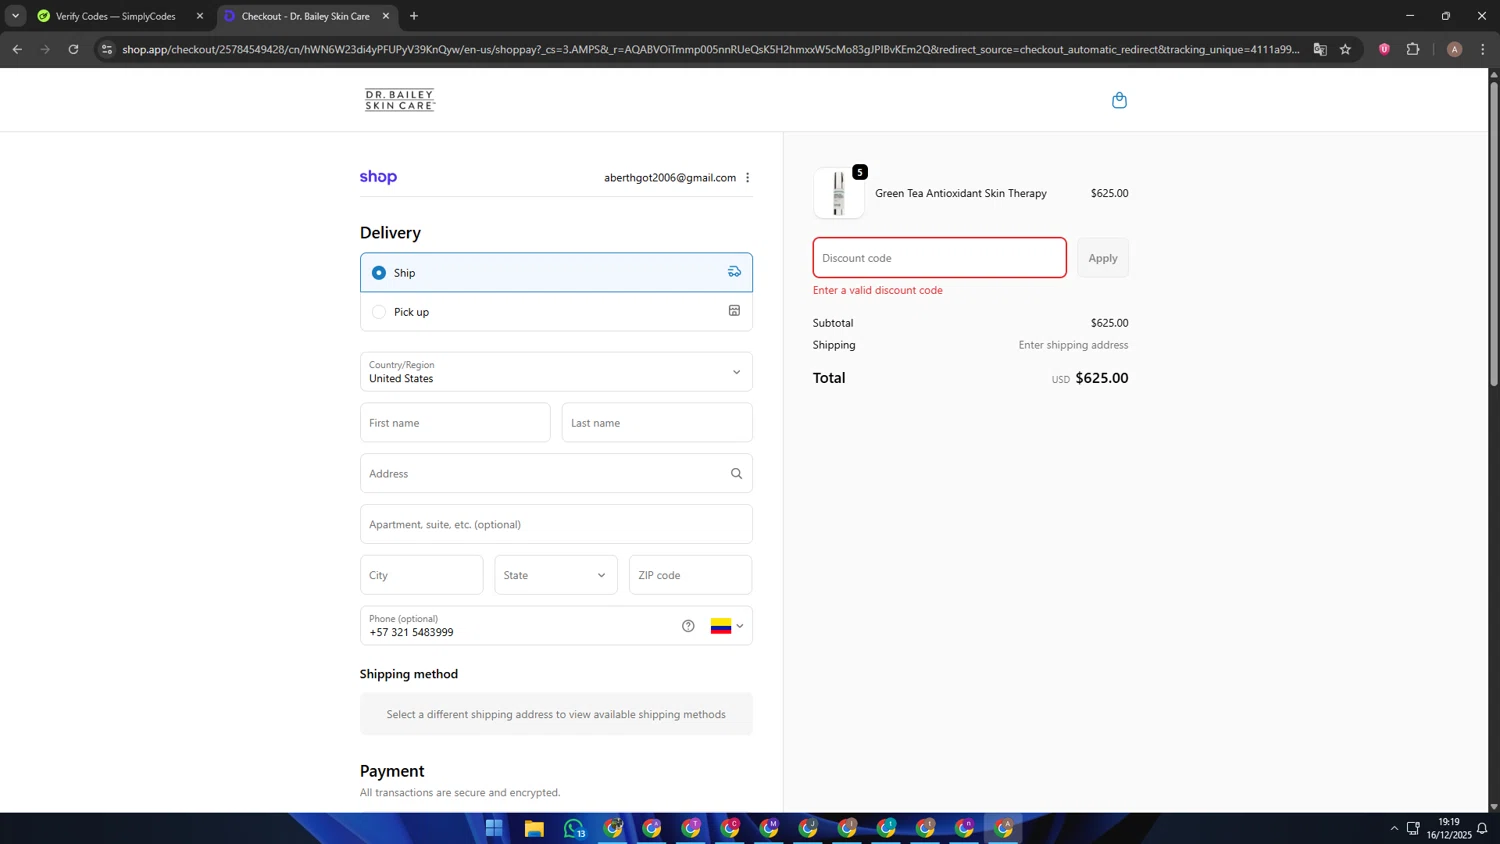
Task: Click the Green Tea Antioxidant Skin Therapy name
Action: point(961,193)
